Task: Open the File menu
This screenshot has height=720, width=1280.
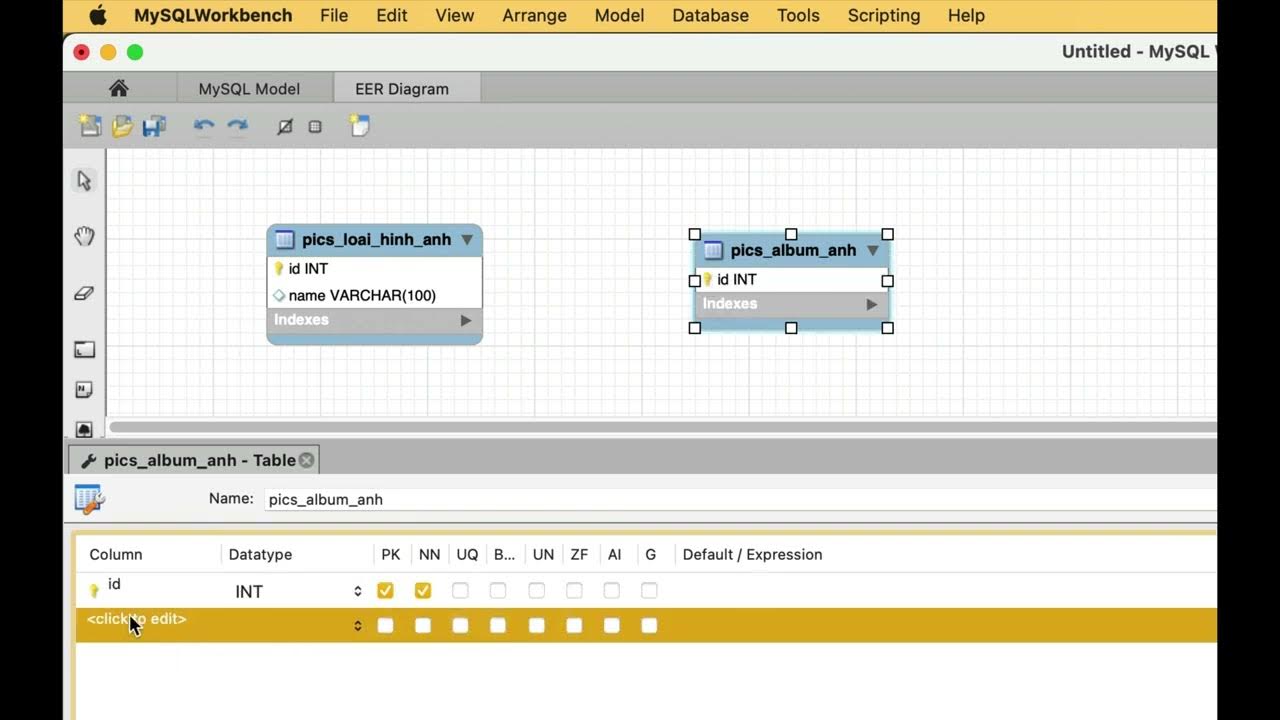Action: [334, 15]
